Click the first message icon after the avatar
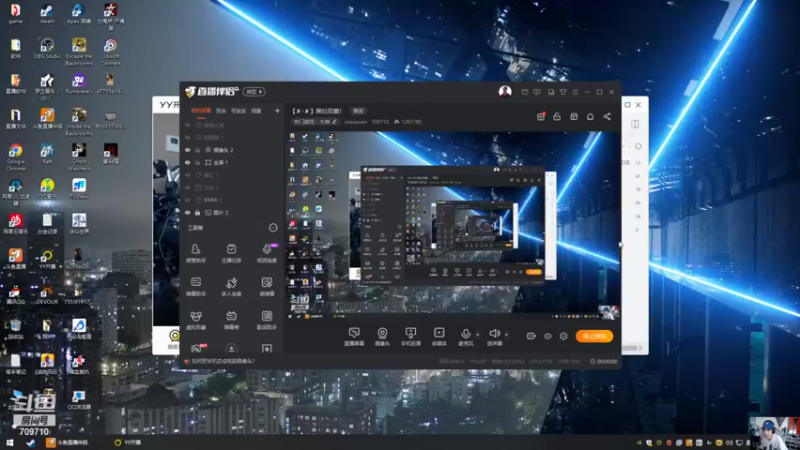The width and height of the screenshot is (800, 450). [524, 92]
